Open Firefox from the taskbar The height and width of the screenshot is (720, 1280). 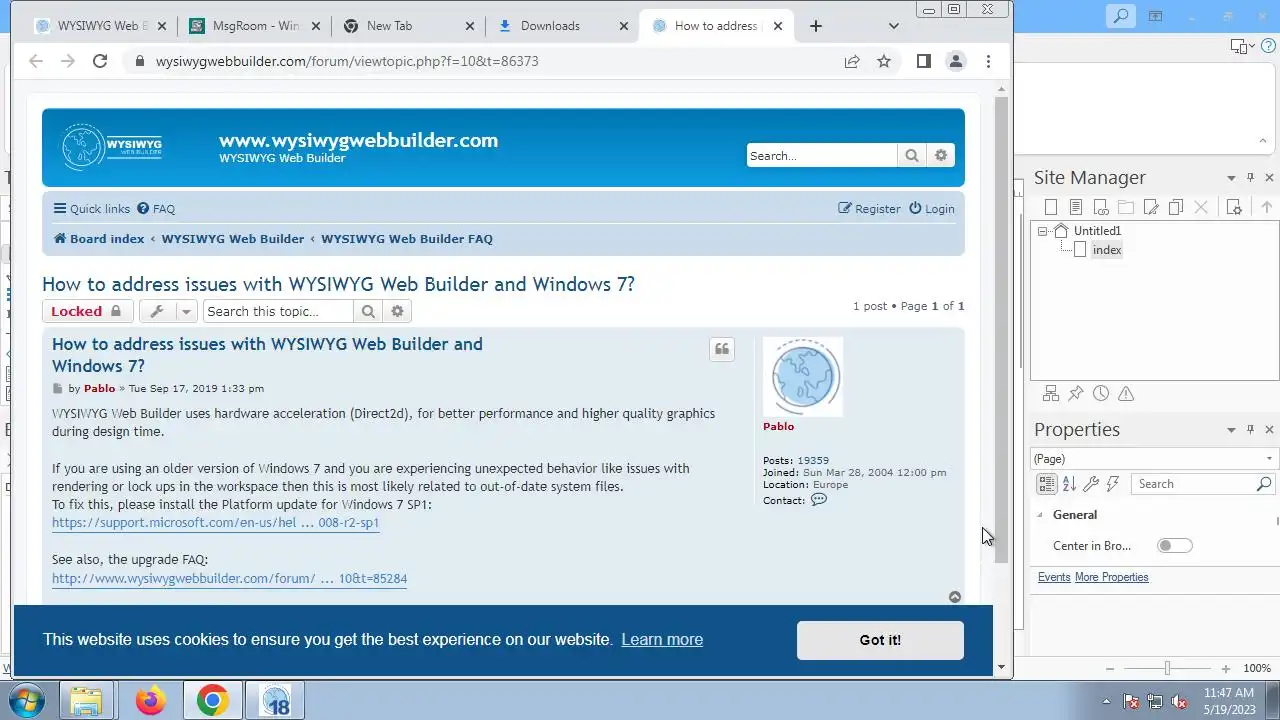[x=151, y=701]
